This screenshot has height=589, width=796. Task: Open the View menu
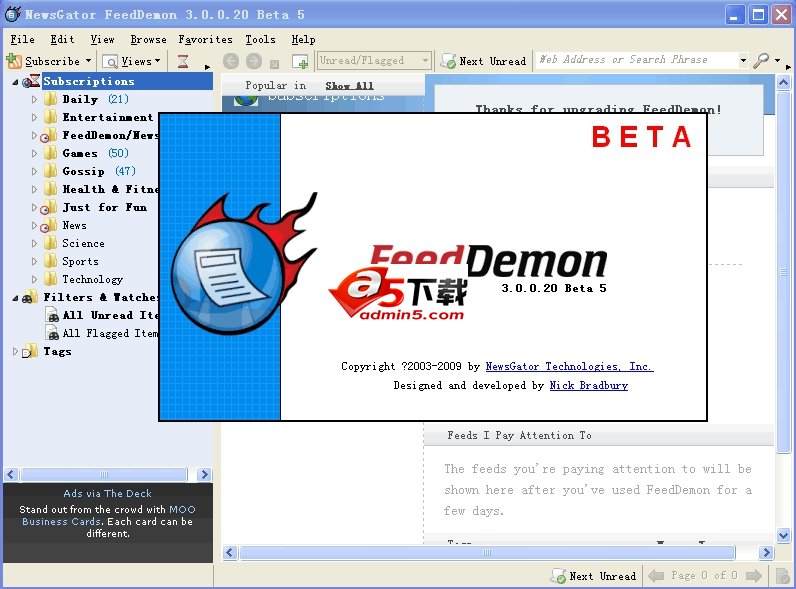pyautogui.click(x=102, y=39)
